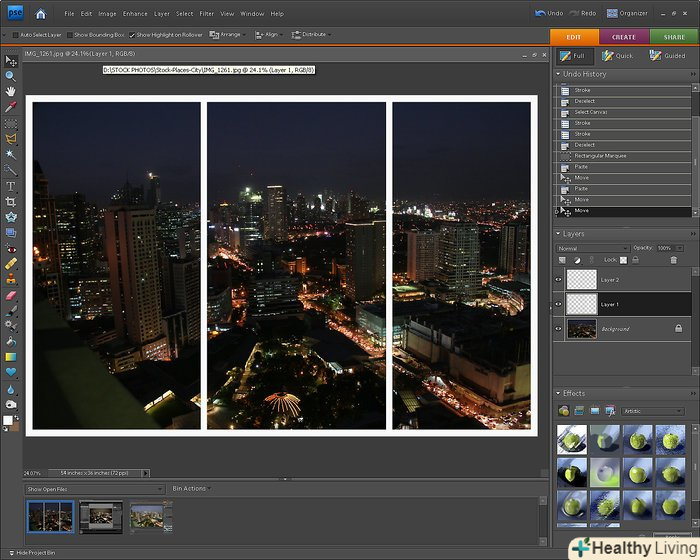The image size is (700, 560).
Task: Expand the Artistic effects category dropdown
Action: [x=651, y=411]
